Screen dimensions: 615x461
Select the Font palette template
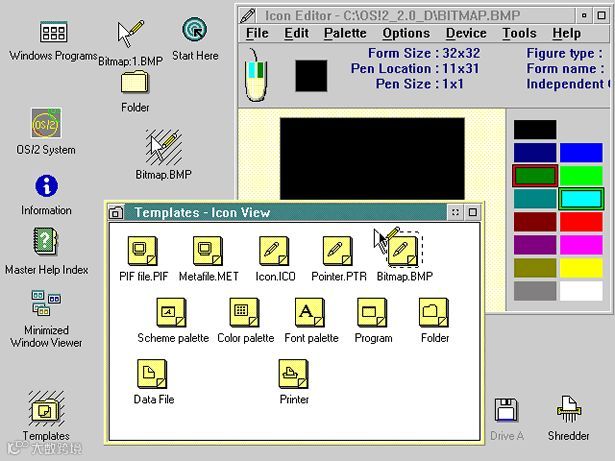310,312
